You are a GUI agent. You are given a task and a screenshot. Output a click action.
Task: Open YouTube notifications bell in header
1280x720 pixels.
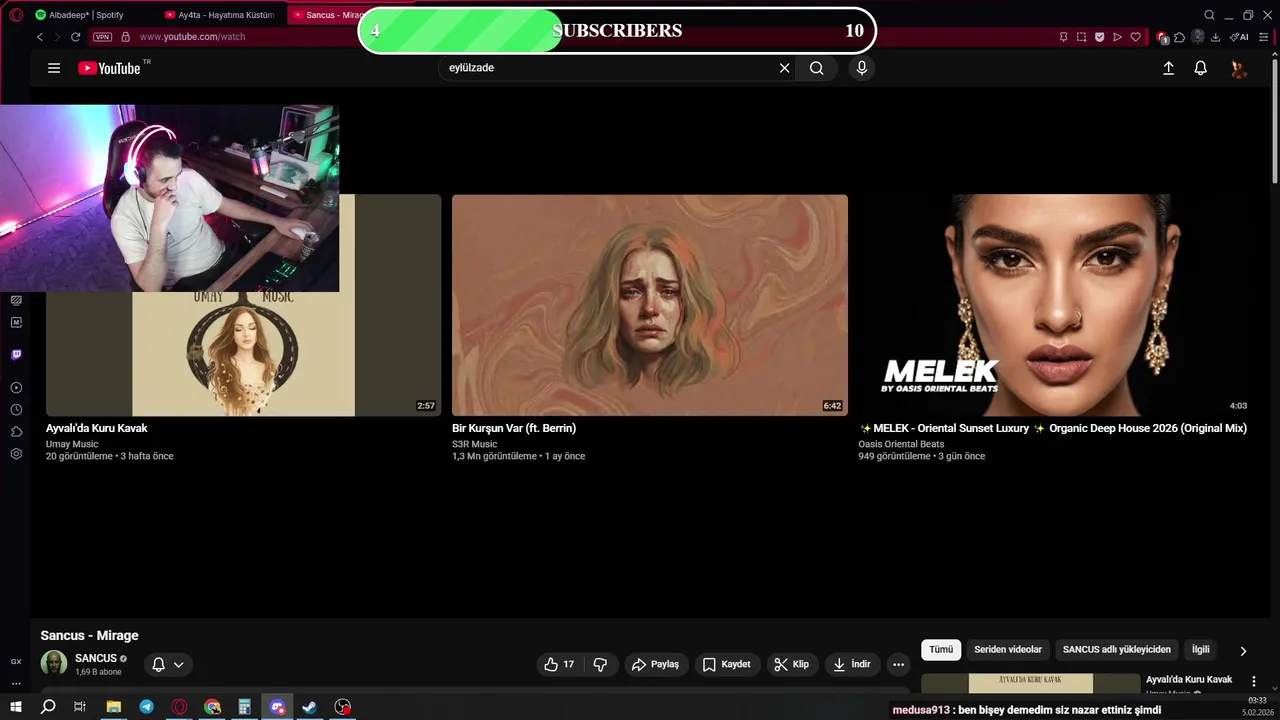[1201, 68]
